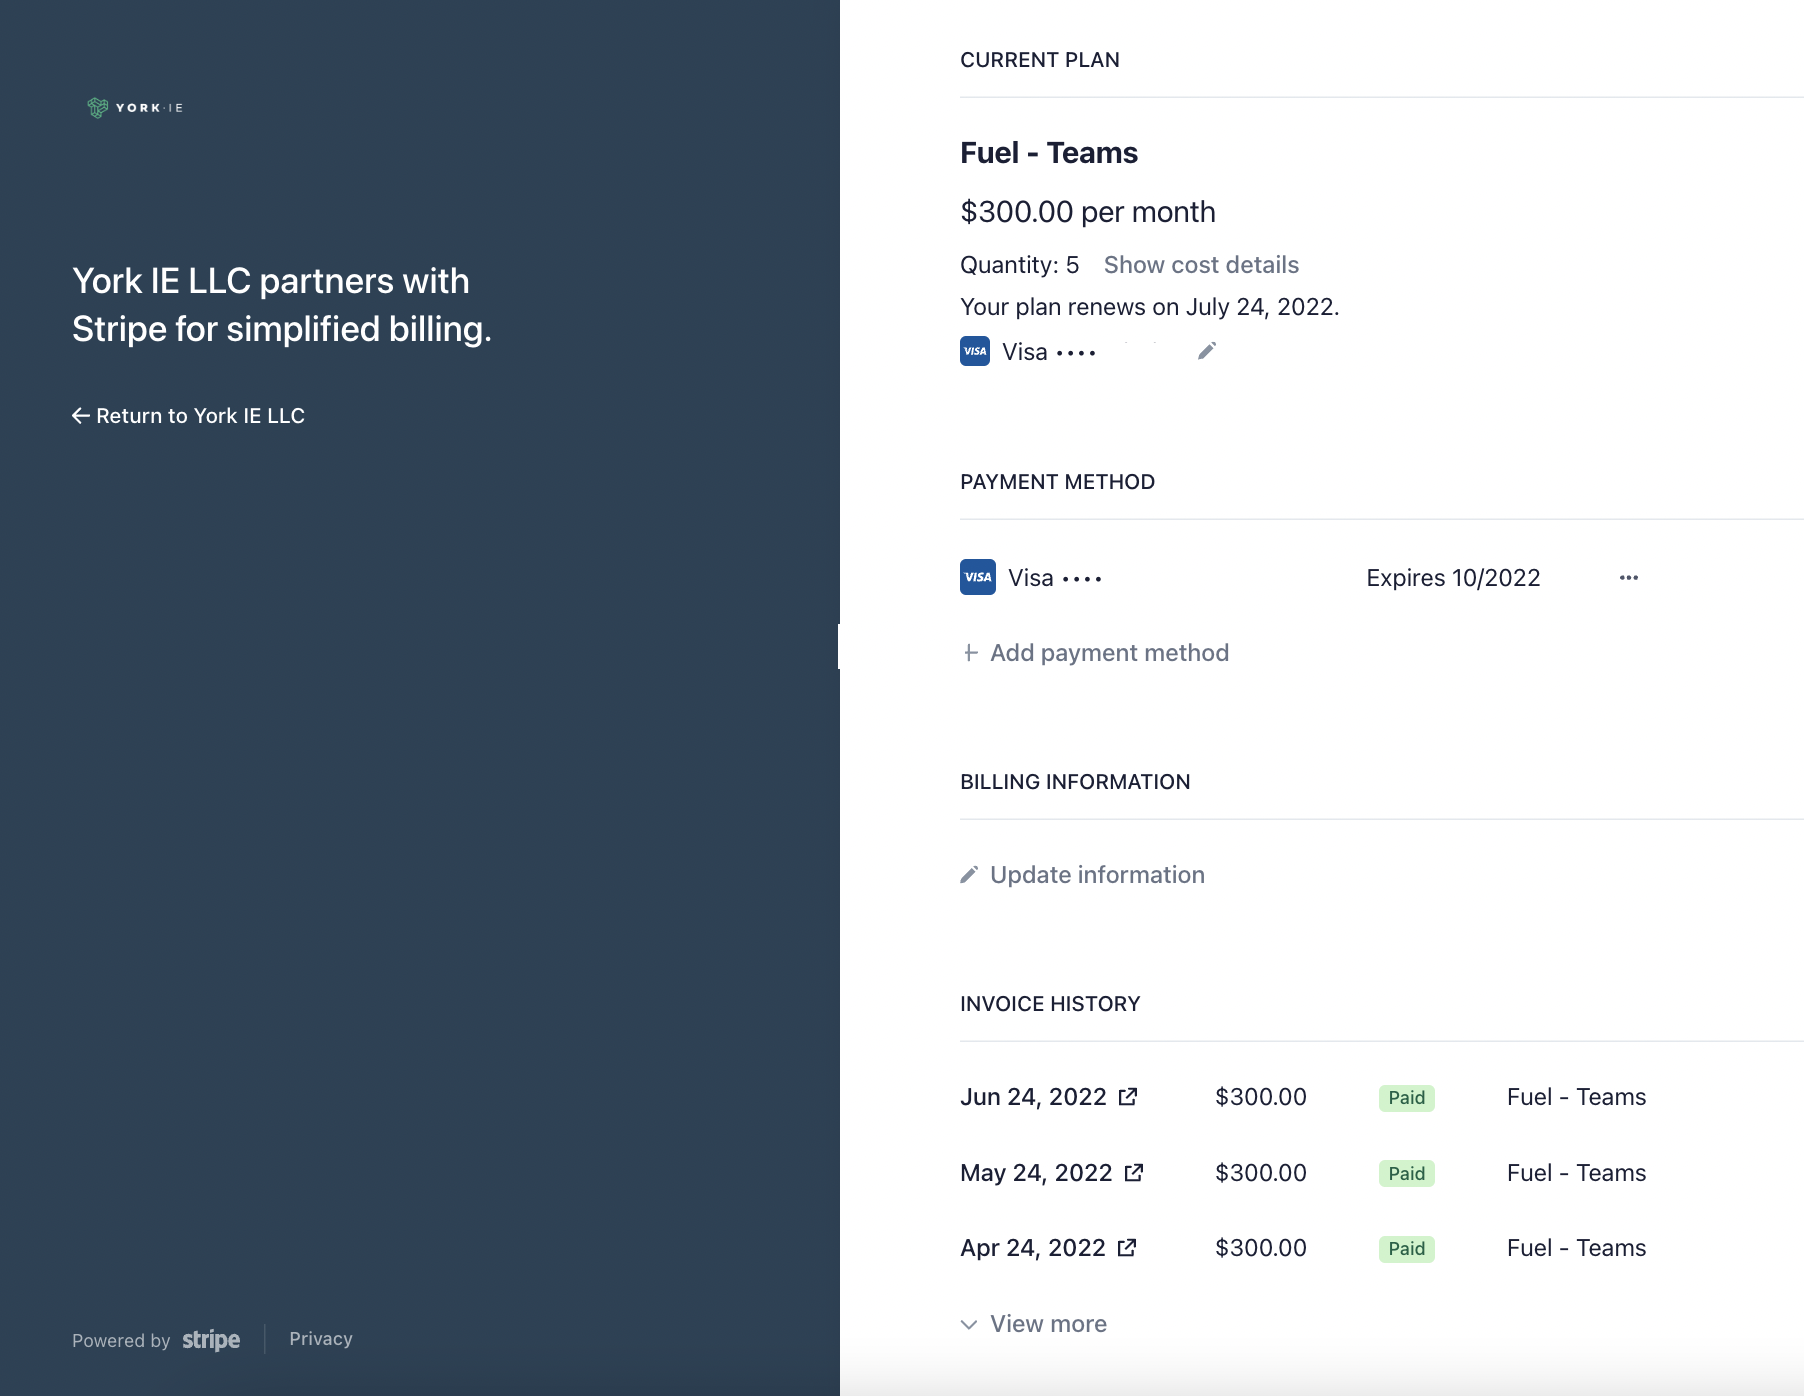Click the CURRENT PLAN section heading

pyautogui.click(x=1040, y=60)
